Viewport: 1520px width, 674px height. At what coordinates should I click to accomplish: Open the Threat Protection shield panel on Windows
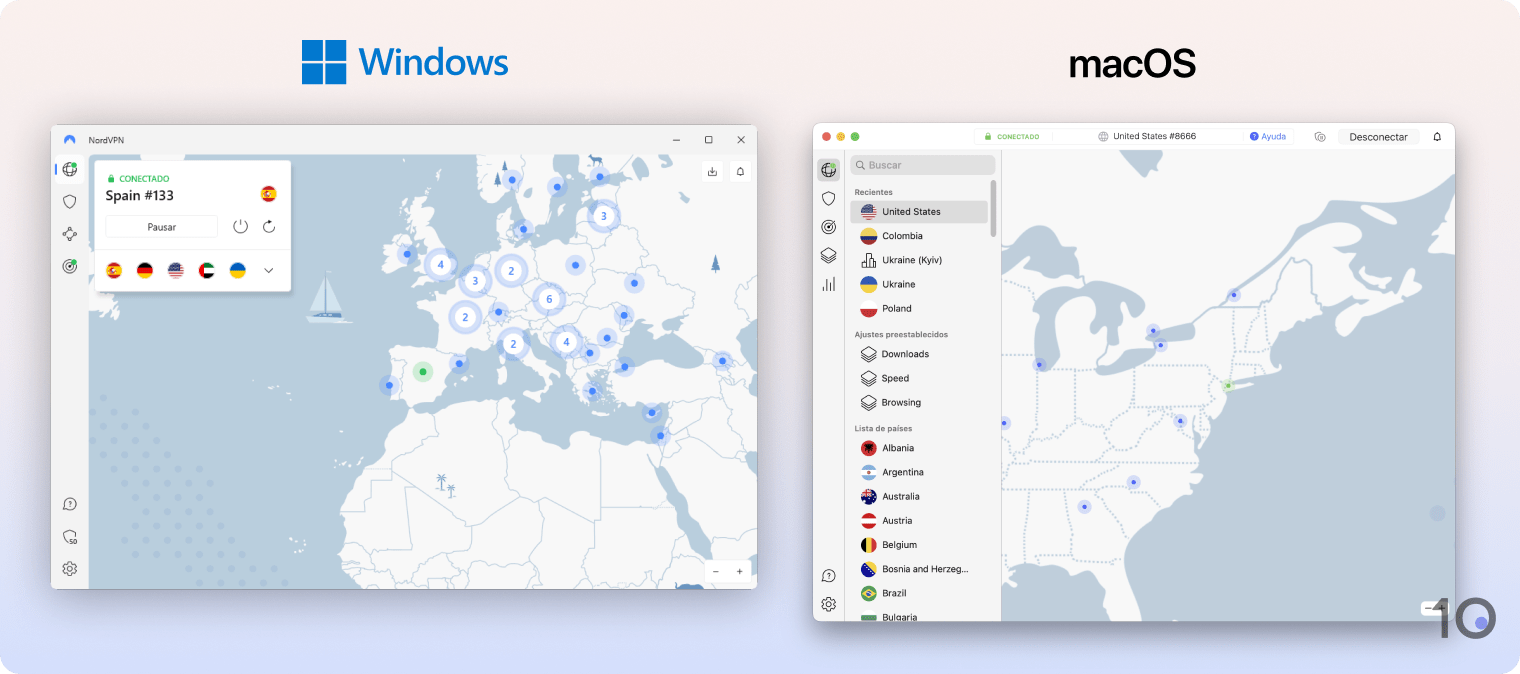69,201
